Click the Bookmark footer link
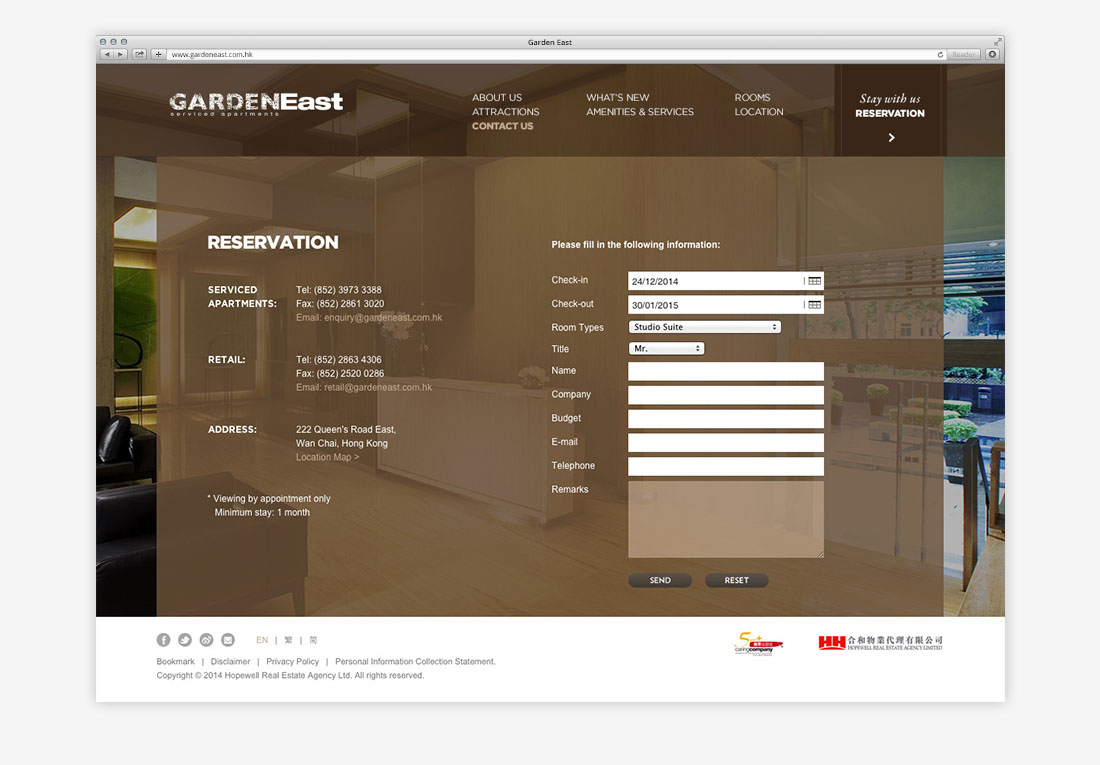Image resolution: width=1100 pixels, height=765 pixels. pyautogui.click(x=175, y=662)
